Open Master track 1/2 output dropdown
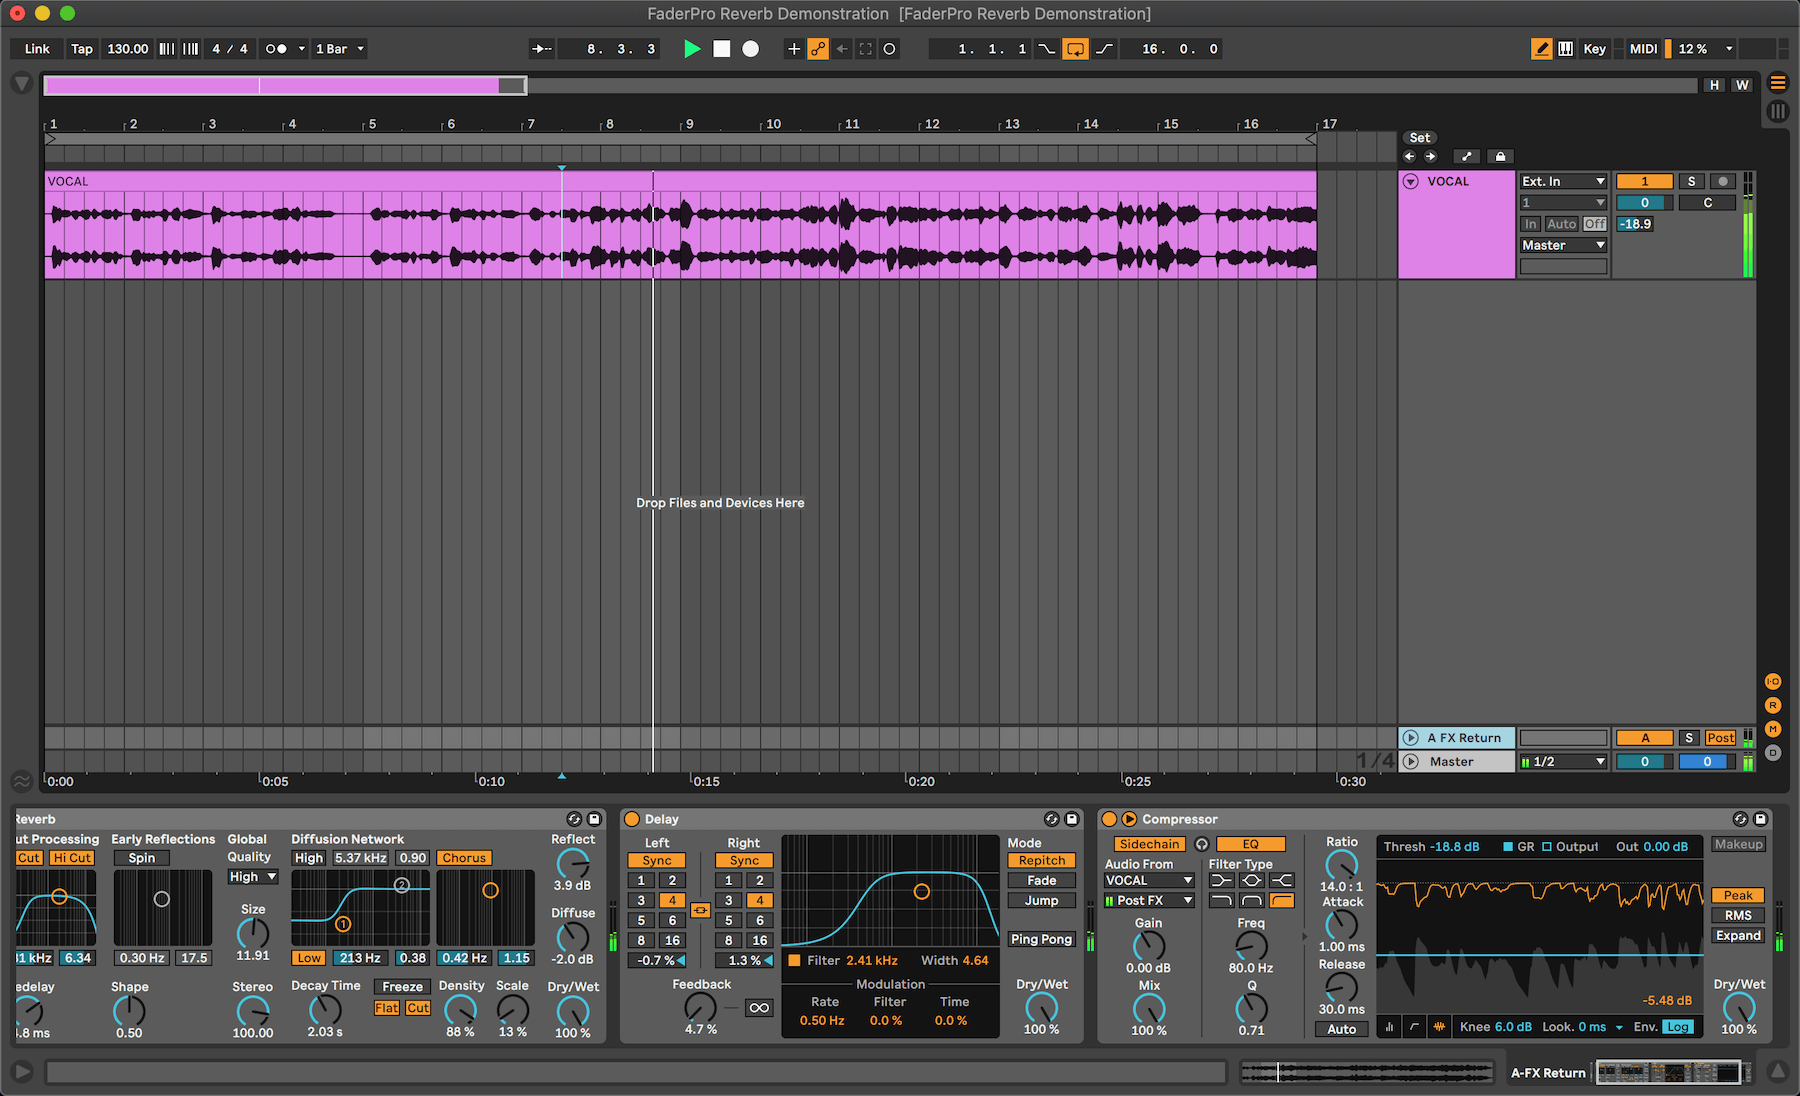The width and height of the screenshot is (1800, 1096). coord(1563,762)
